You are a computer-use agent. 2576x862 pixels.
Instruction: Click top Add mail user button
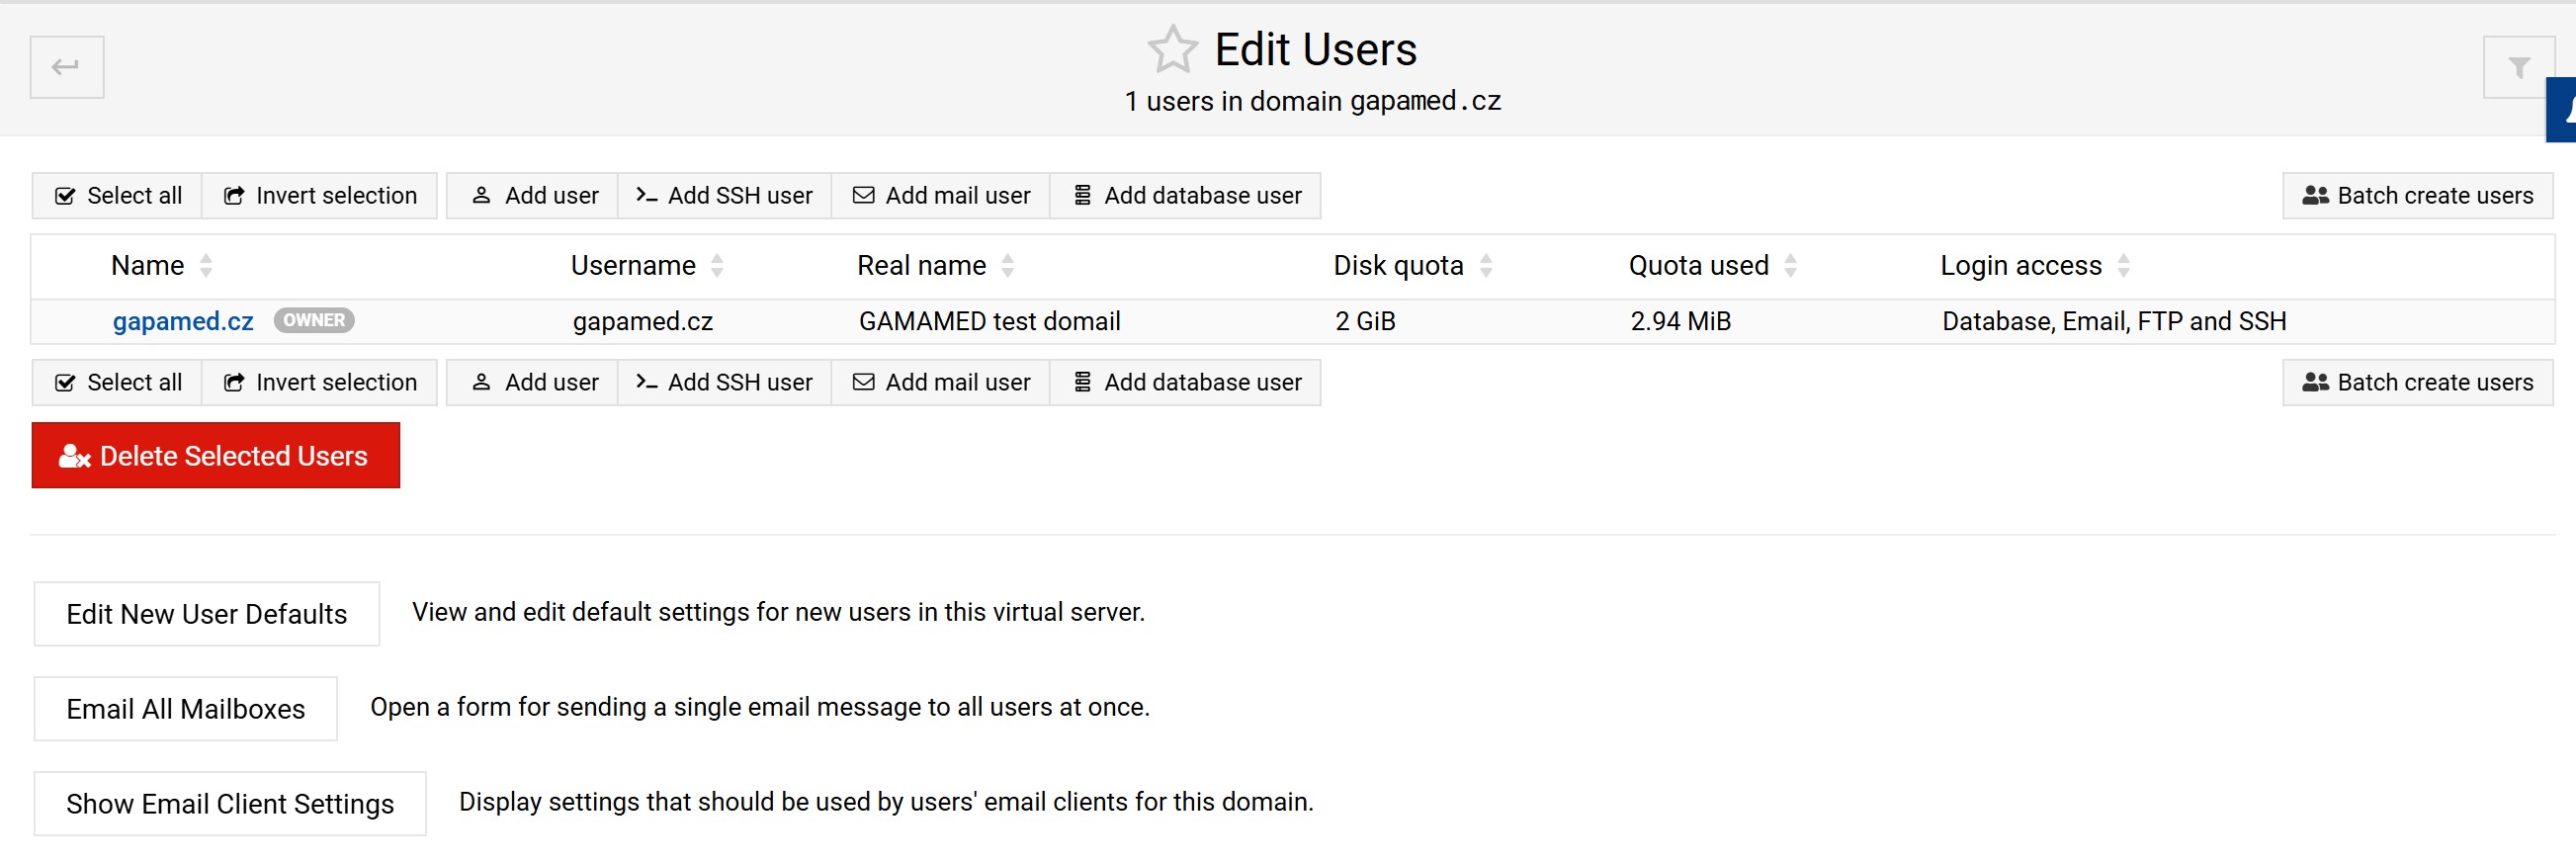940,196
